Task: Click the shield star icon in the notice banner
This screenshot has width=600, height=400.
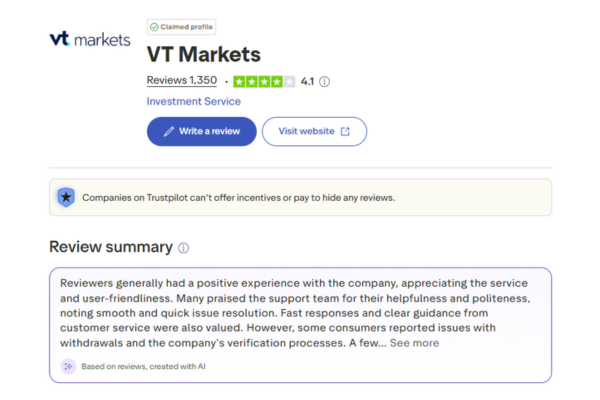Action: tap(66, 197)
